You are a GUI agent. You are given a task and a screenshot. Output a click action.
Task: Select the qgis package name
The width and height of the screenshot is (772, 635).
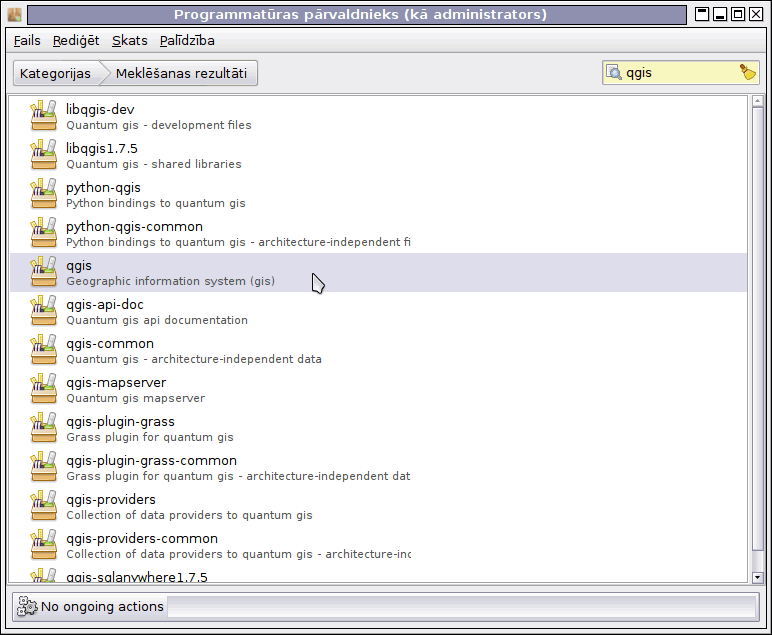(79, 266)
